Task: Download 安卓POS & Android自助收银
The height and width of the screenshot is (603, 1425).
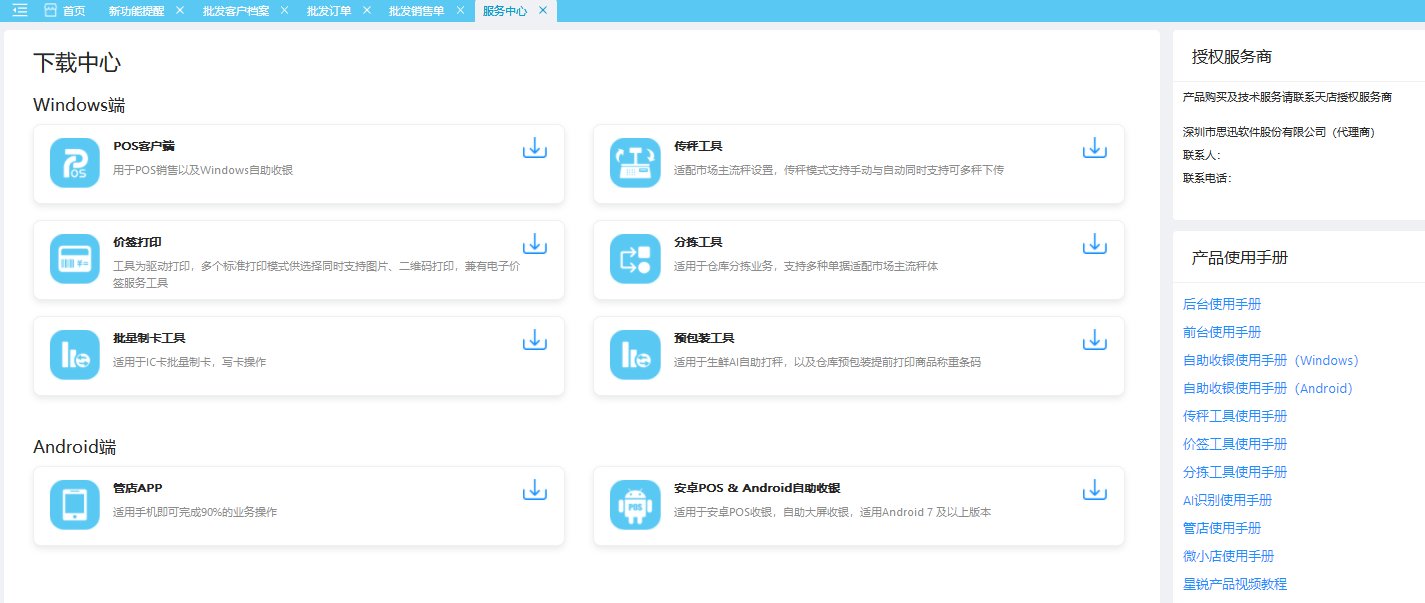Action: click(x=1095, y=490)
